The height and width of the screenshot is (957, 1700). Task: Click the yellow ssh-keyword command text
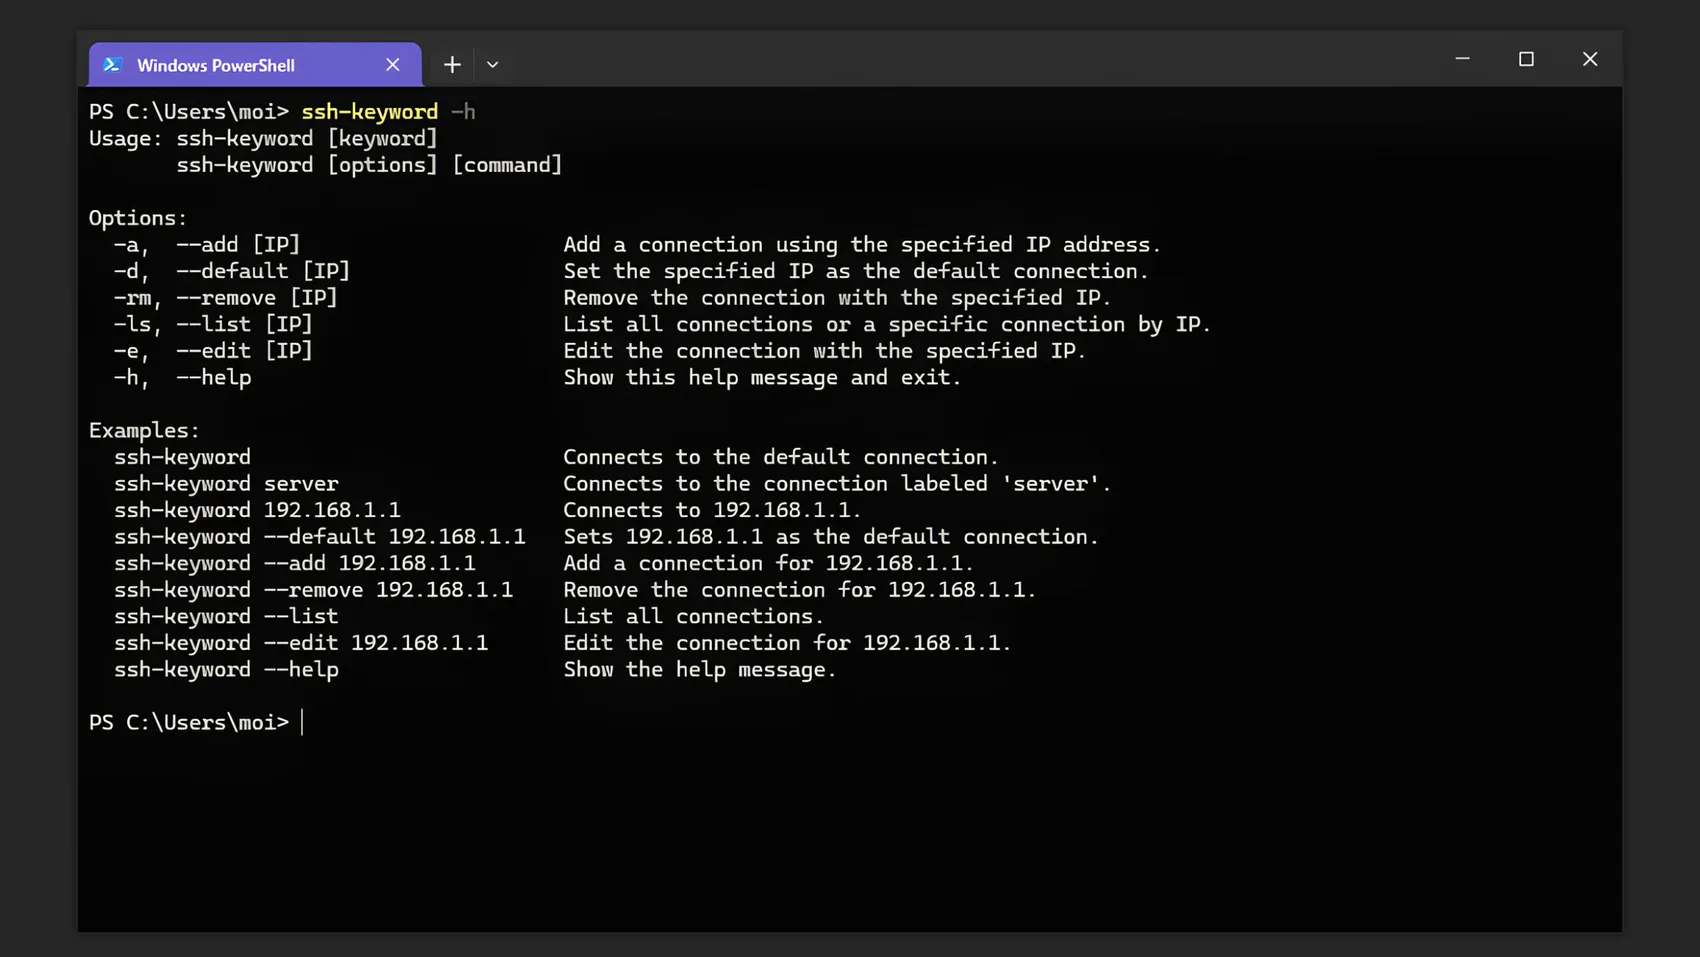pyautogui.click(x=369, y=112)
